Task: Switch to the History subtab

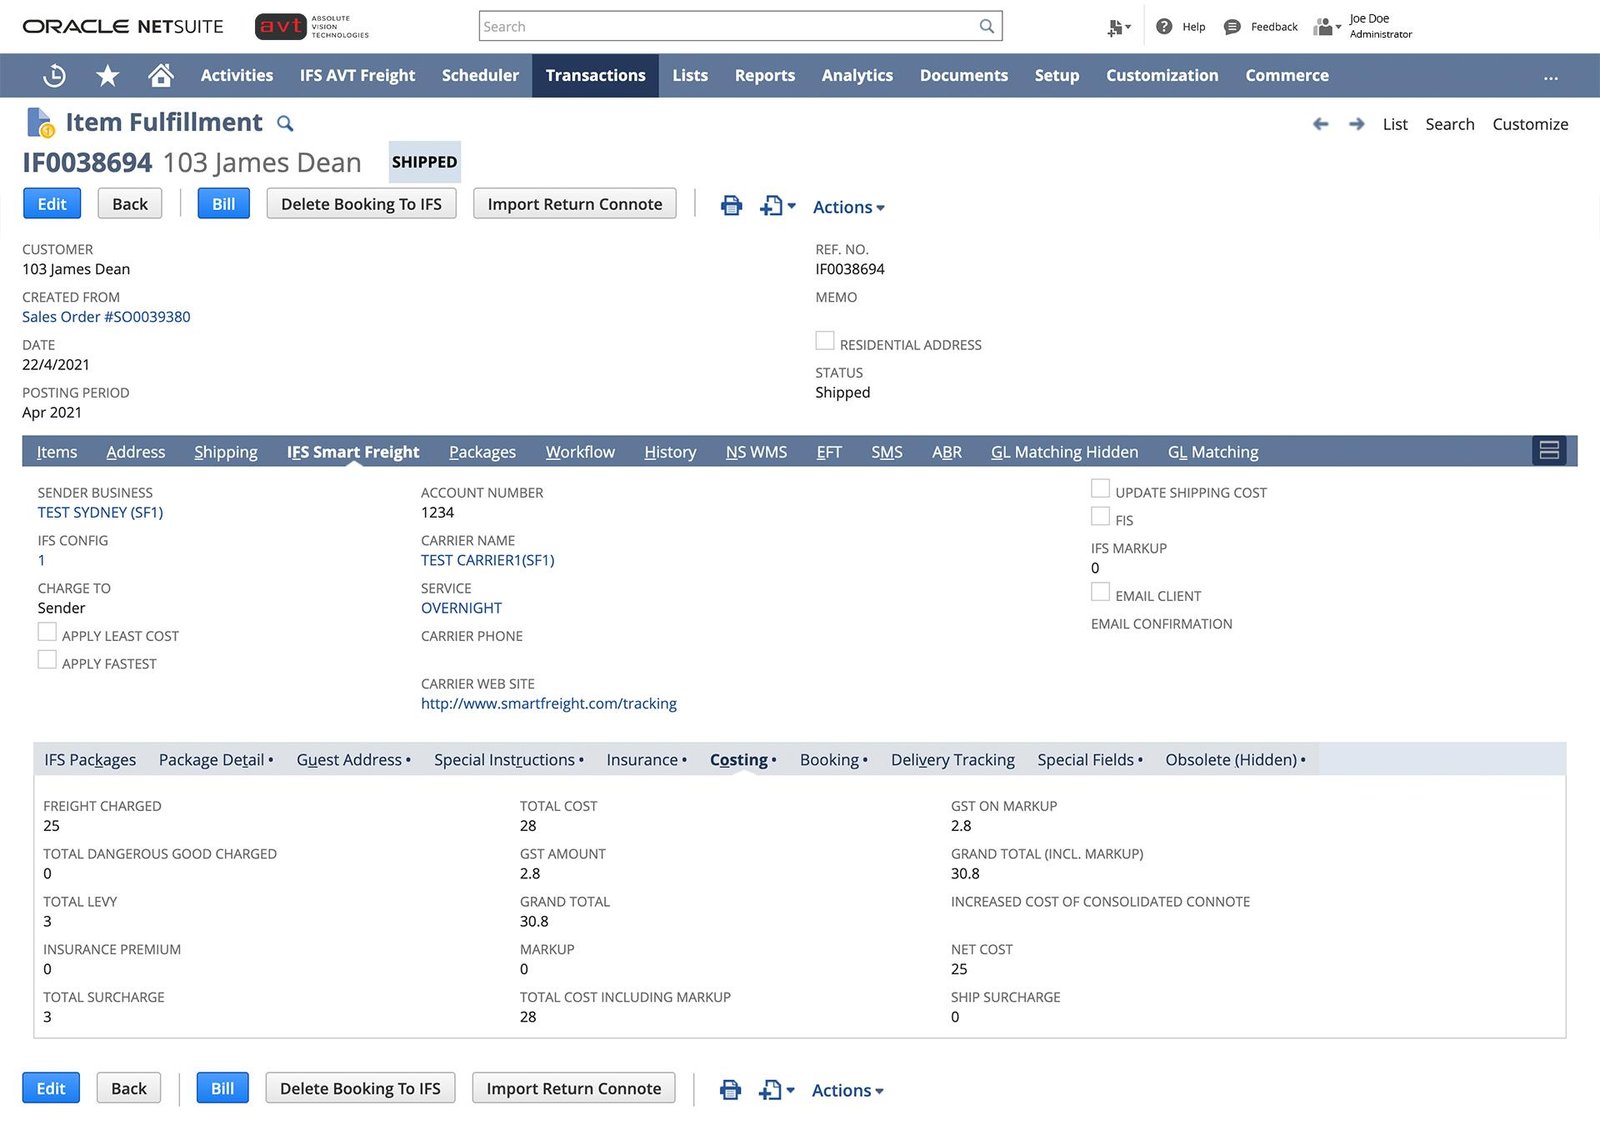Action: coord(670,452)
